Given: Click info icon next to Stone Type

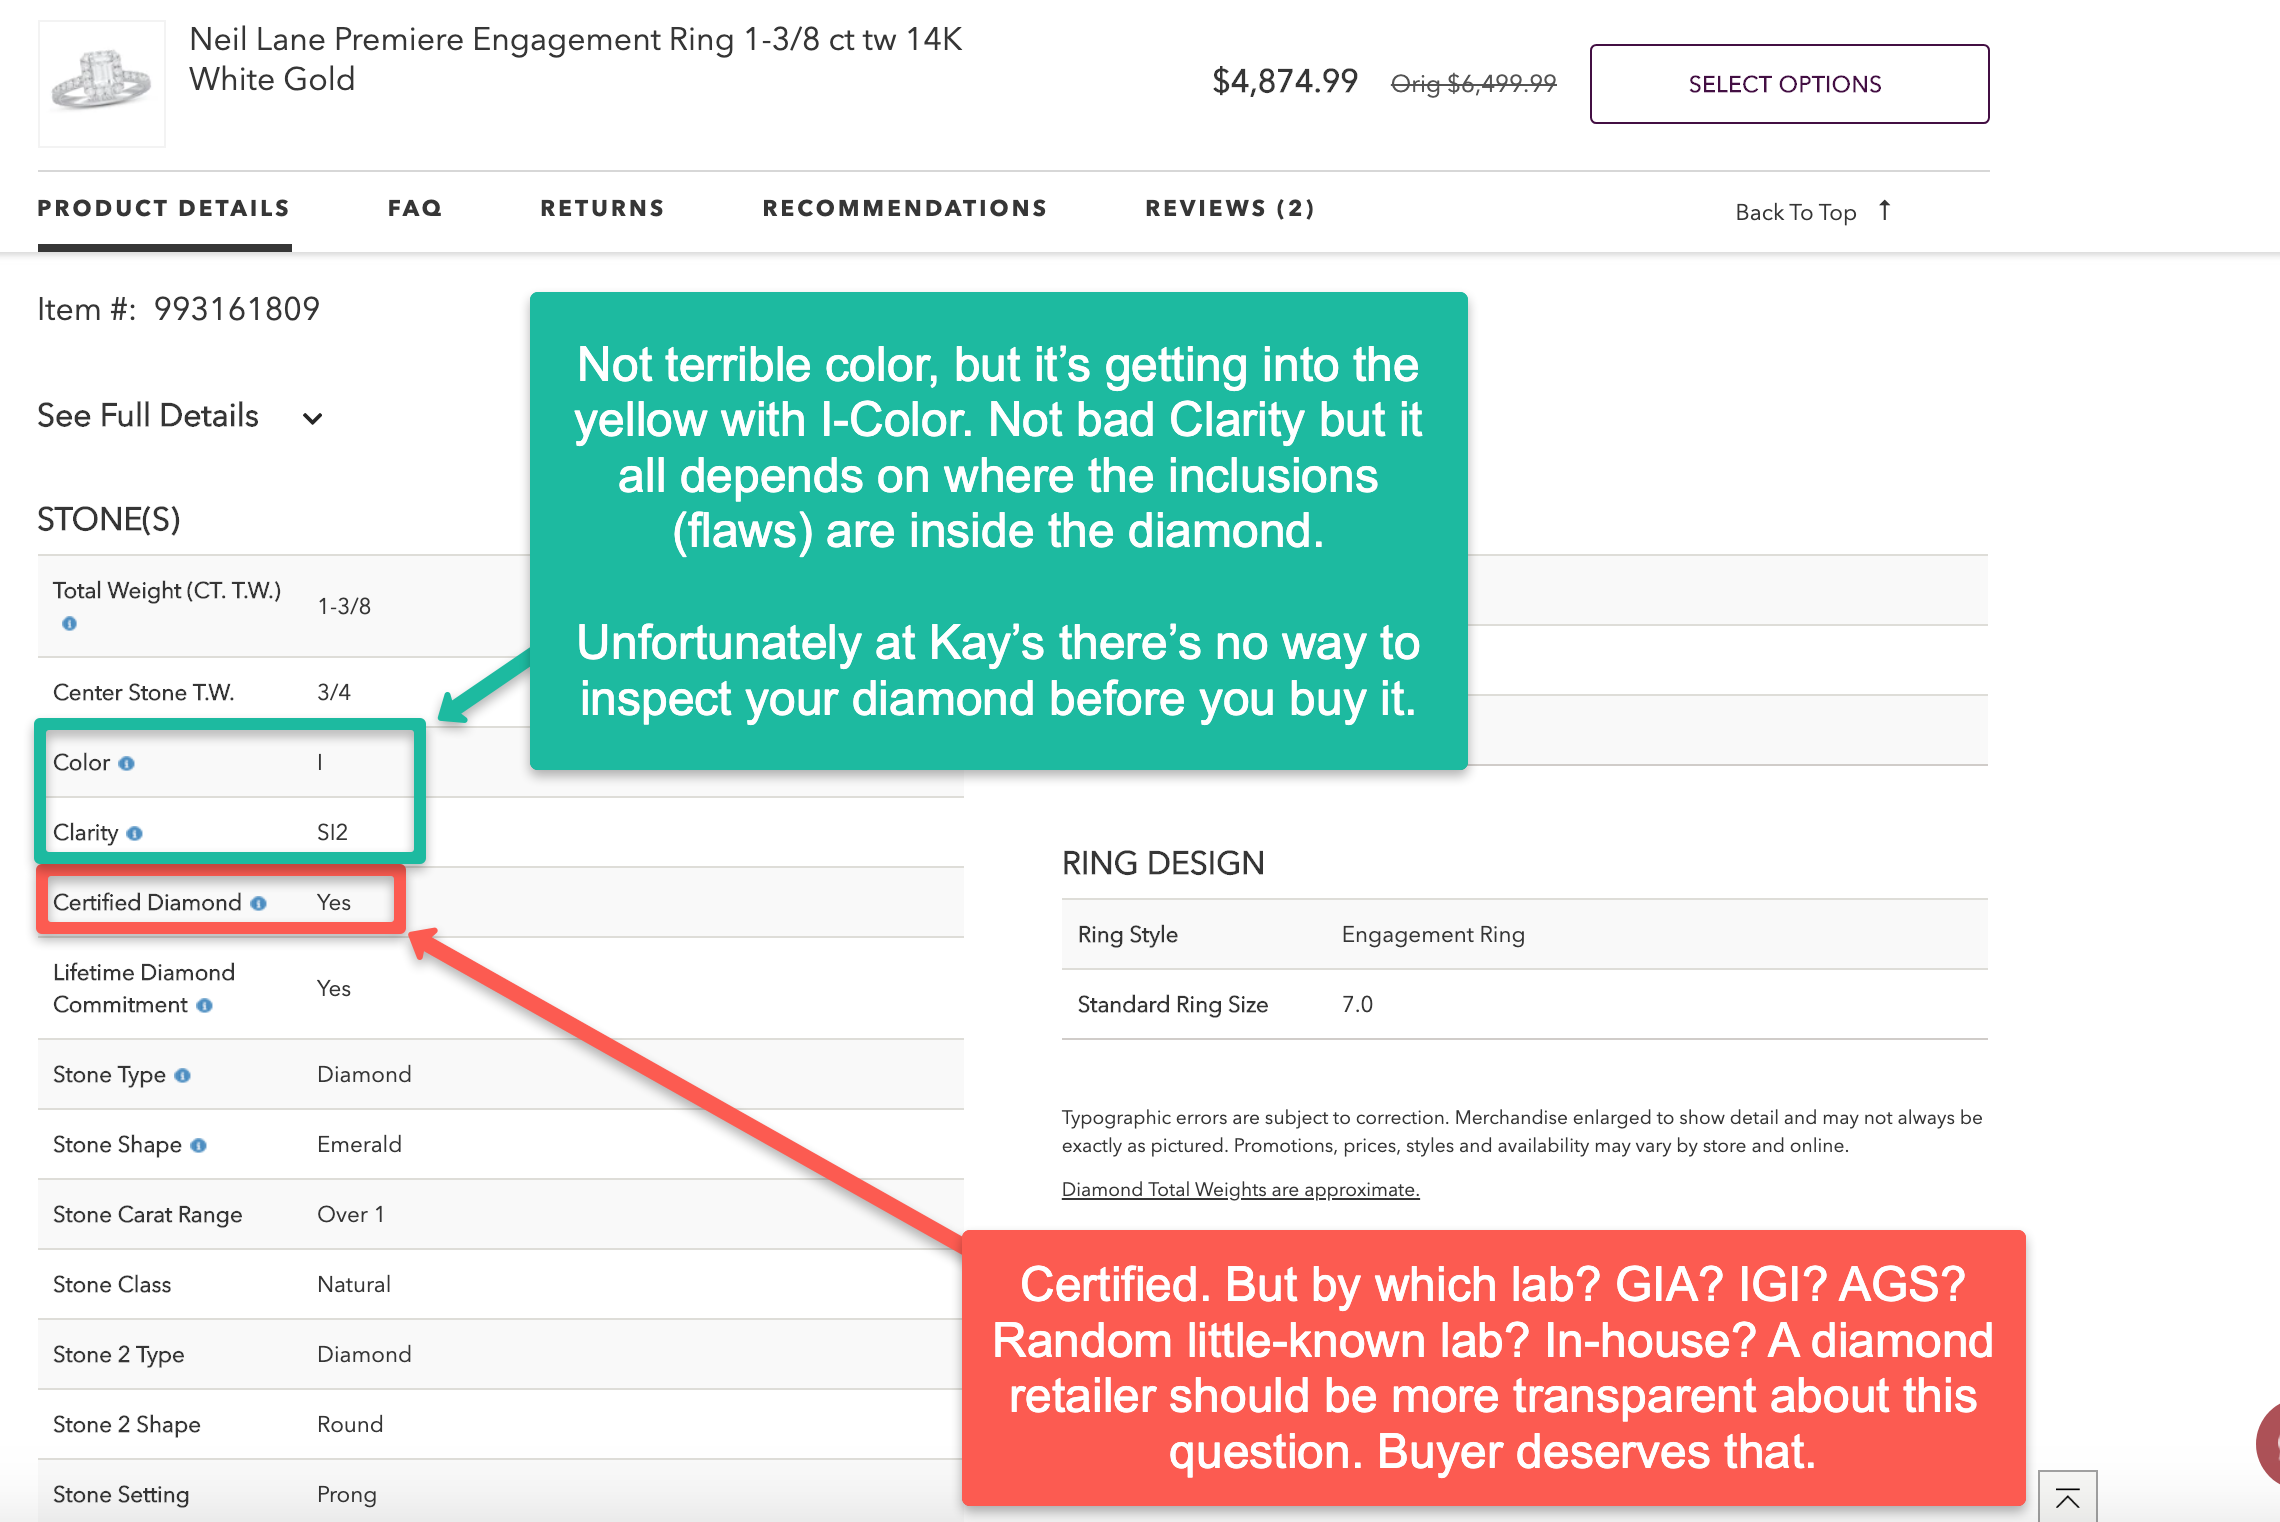Looking at the screenshot, I should [182, 1075].
